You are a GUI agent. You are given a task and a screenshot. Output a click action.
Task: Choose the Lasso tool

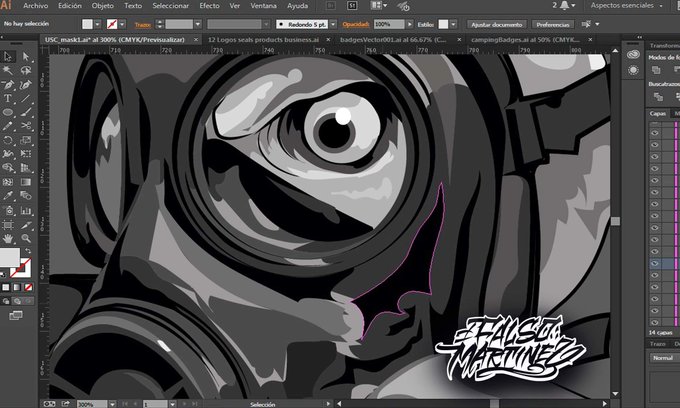pos(26,70)
